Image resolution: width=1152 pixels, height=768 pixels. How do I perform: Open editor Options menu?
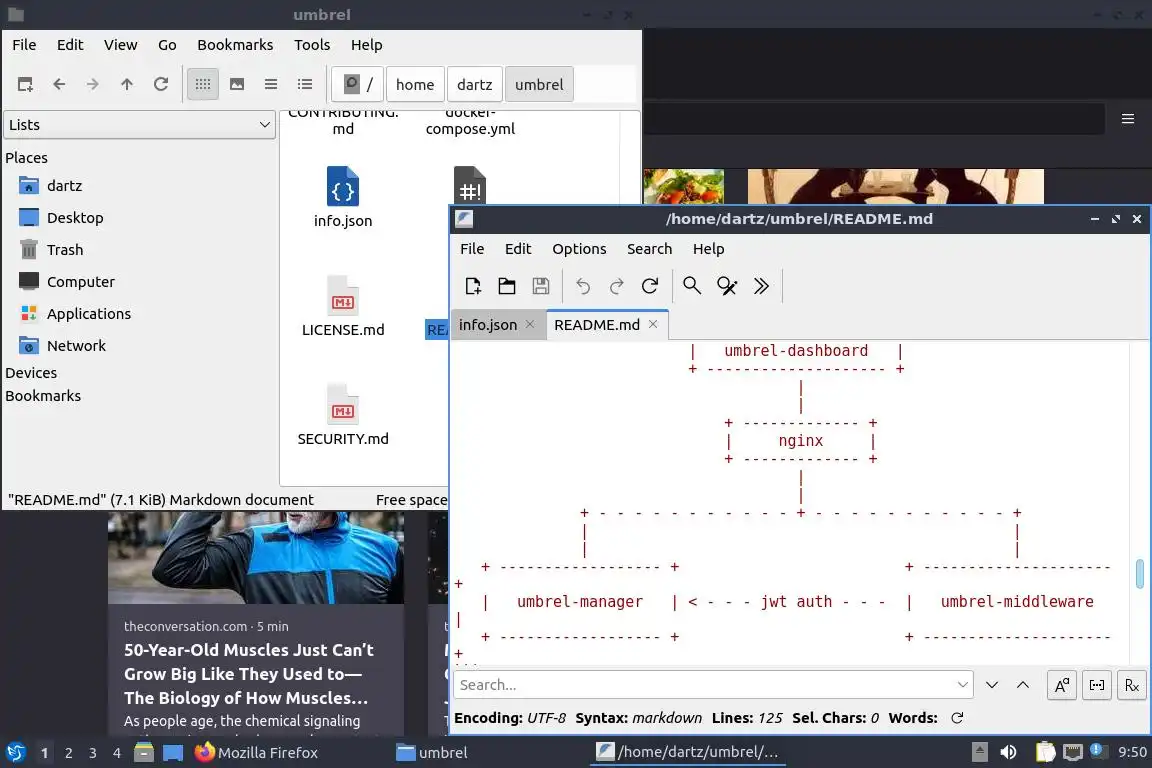(579, 249)
